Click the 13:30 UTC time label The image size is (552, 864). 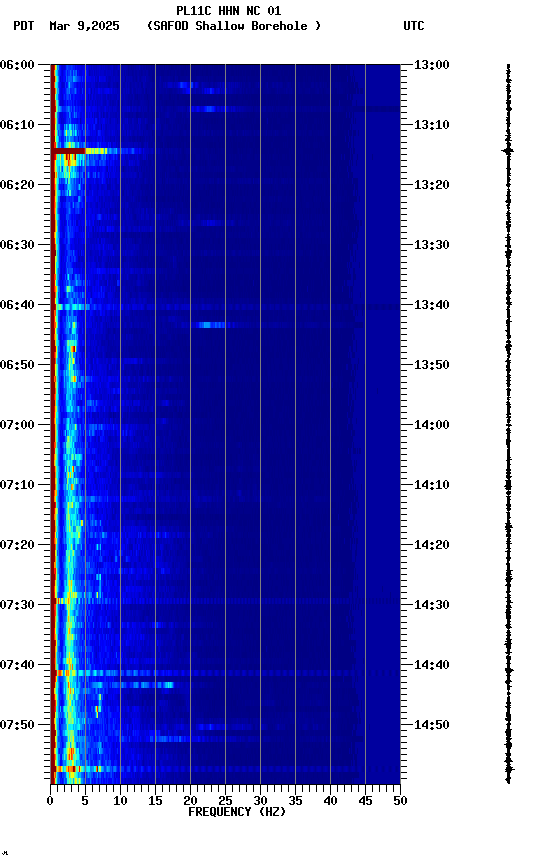point(432,245)
